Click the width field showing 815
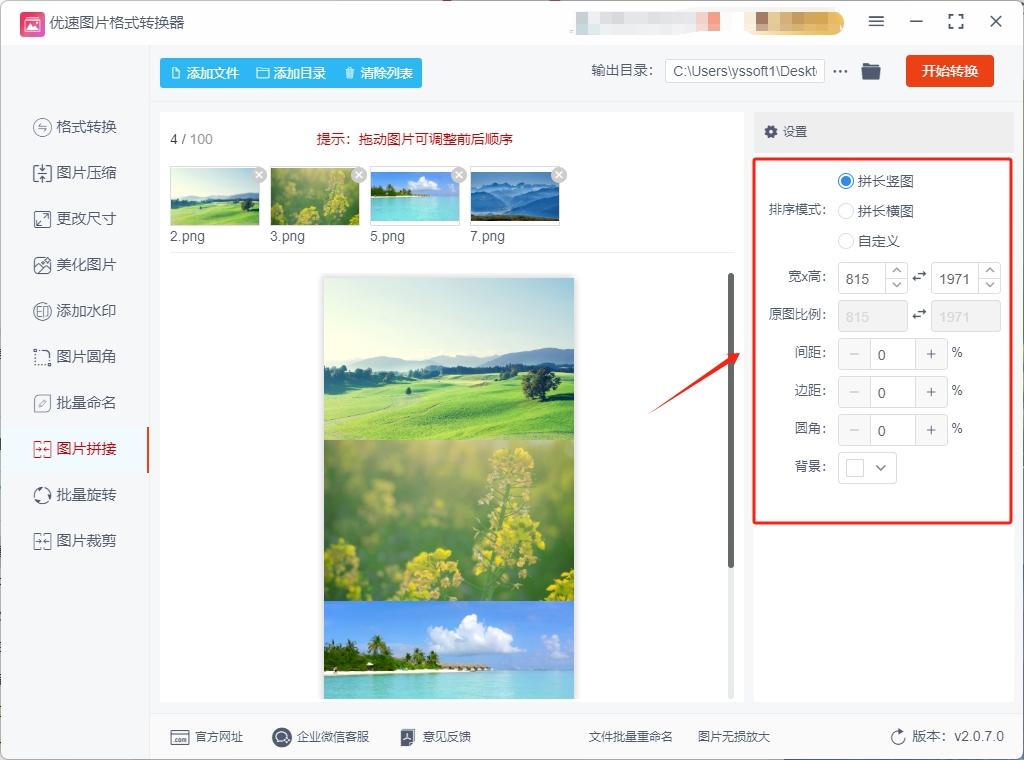This screenshot has height=760, width=1024. (x=862, y=279)
